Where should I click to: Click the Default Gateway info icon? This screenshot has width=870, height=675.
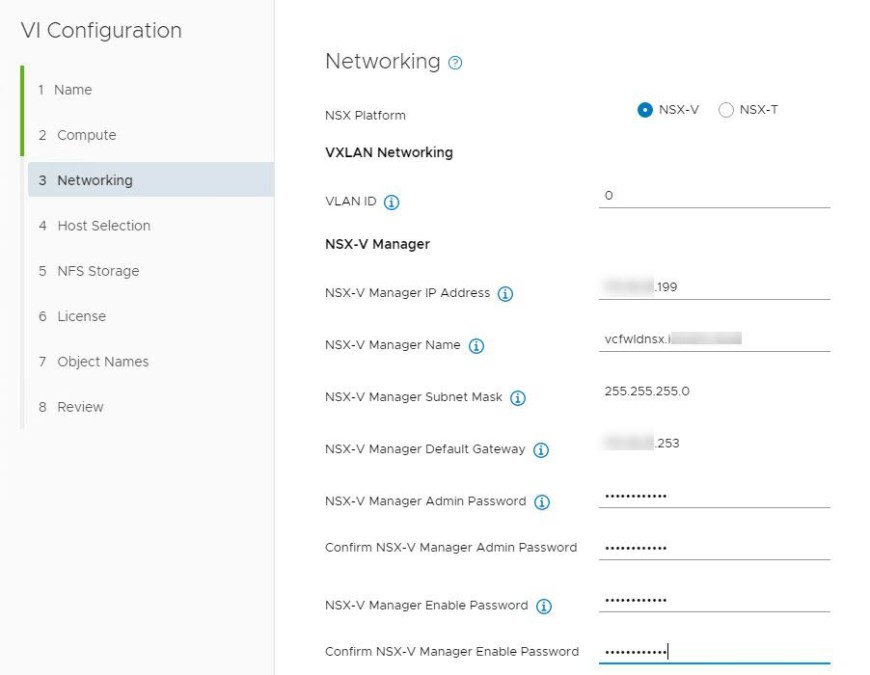tap(541, 450)
